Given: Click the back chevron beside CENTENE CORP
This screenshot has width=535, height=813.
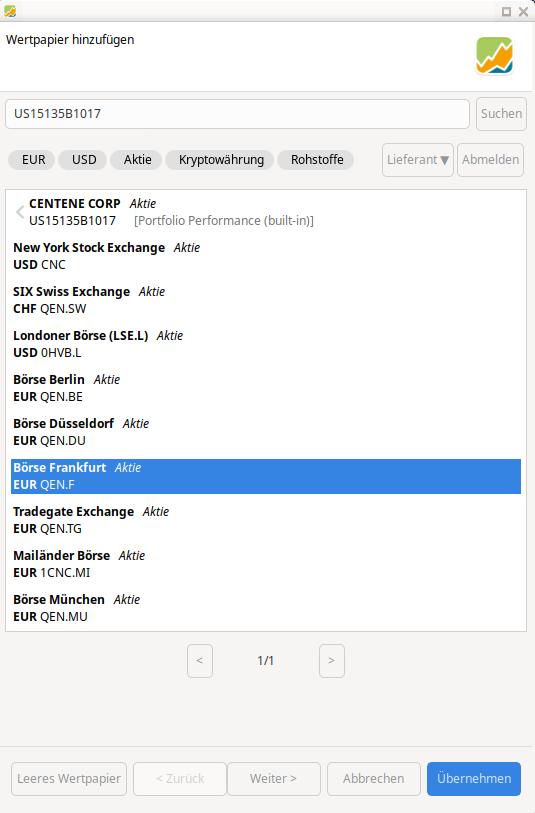Looking at the screenshot, I should 20,212.
